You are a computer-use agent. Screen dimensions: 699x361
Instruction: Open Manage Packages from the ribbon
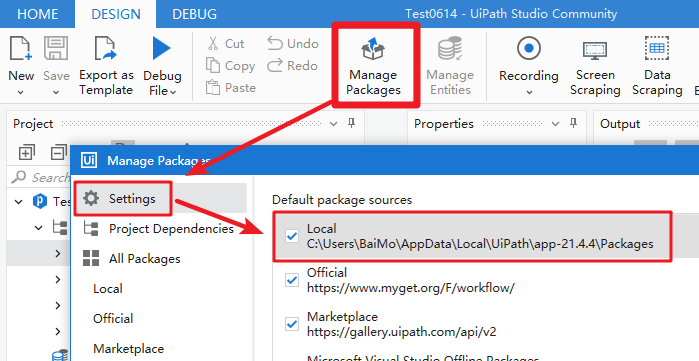point(374,66)
